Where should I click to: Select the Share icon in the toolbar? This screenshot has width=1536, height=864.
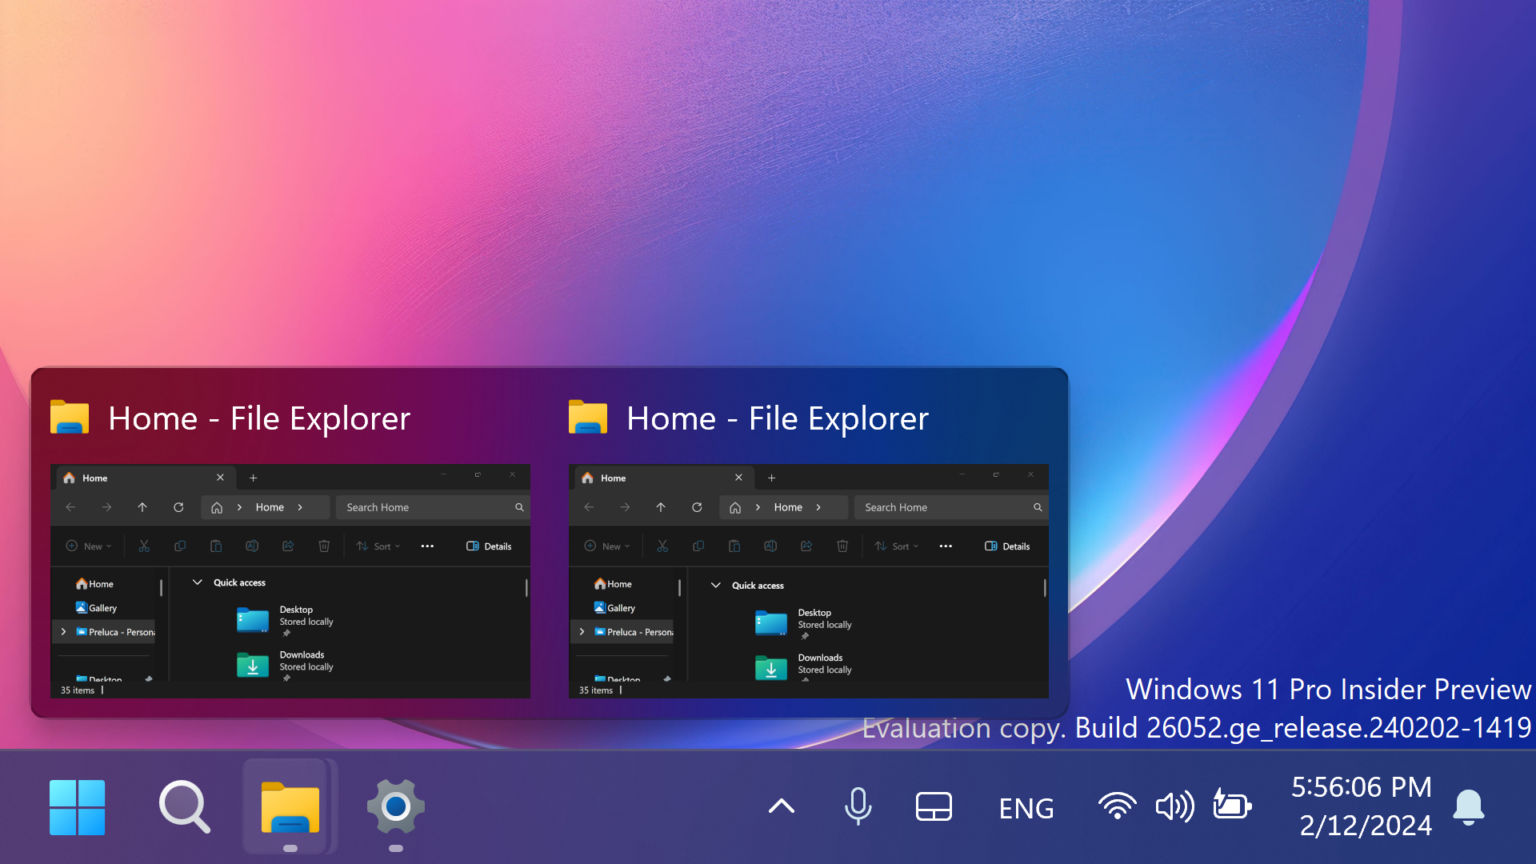(288, 546)
